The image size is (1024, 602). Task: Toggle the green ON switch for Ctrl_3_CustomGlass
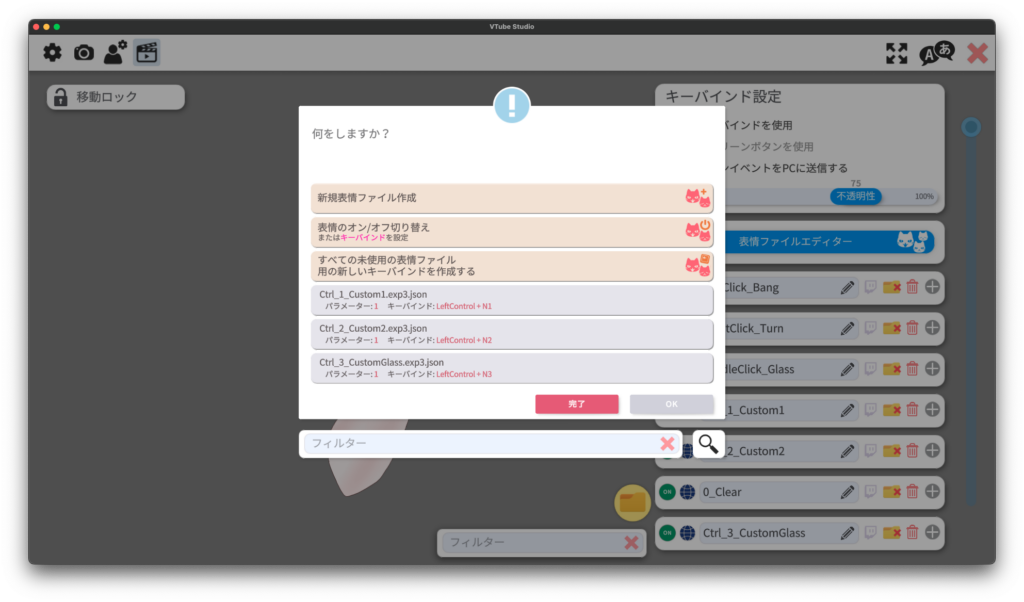pos(667,533)
